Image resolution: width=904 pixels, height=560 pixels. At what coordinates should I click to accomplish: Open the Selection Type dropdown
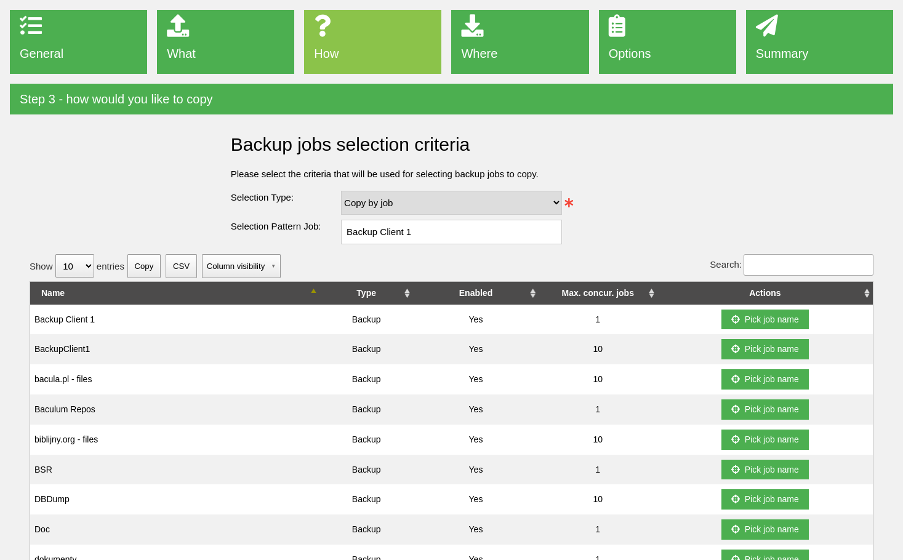(451, 203)
